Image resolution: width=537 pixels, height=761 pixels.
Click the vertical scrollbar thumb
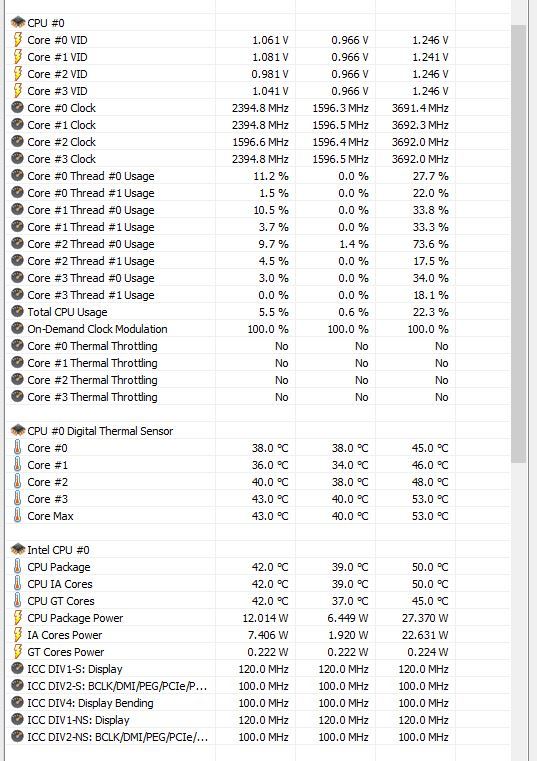pyautogui.click(x=519, y=244)
